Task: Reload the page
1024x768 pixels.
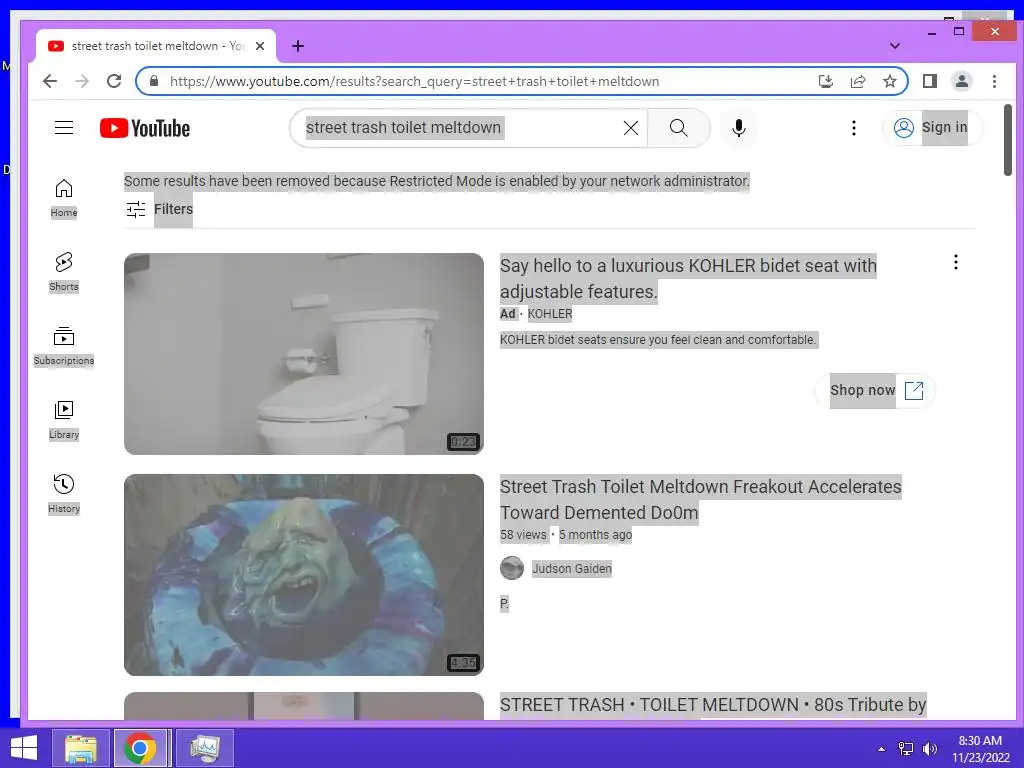Action: click(114, 81)
